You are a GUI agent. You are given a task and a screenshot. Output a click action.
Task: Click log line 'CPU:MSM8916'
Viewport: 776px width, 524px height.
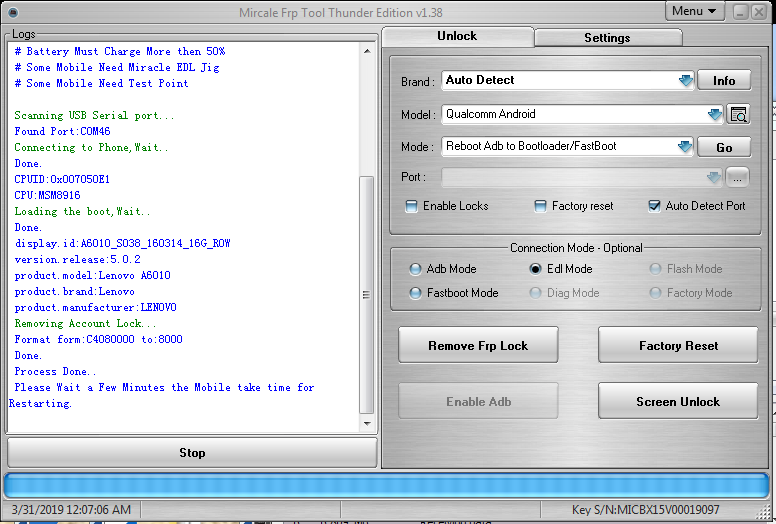(48, 195)
